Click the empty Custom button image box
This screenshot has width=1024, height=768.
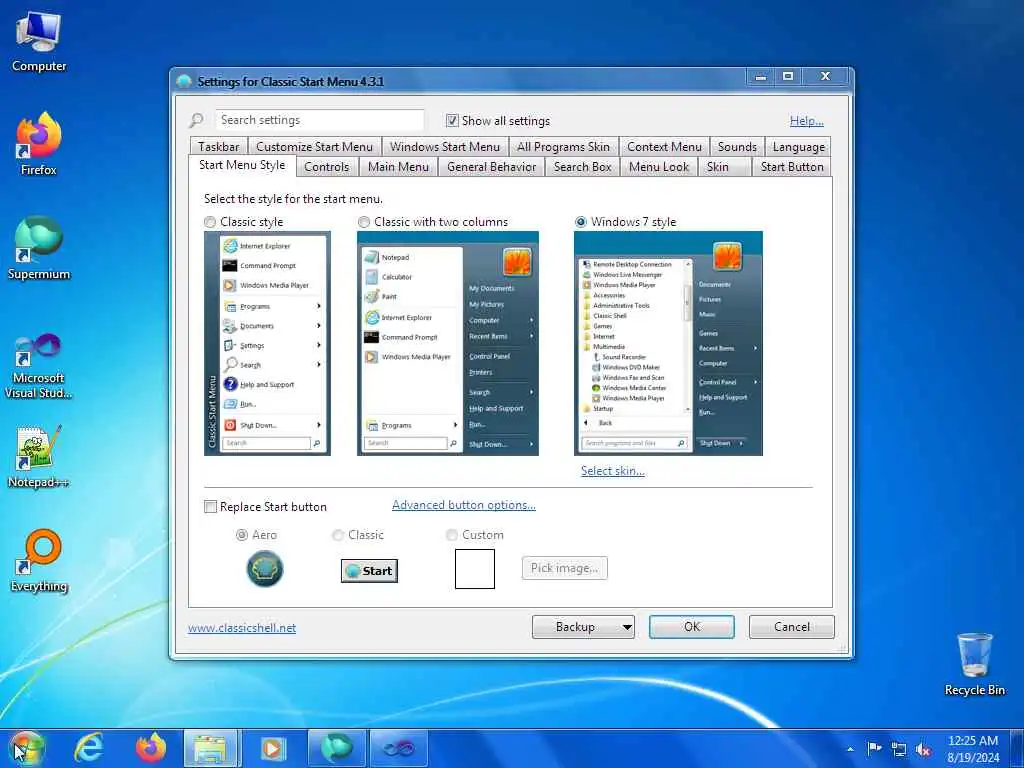tap(475, 569)
